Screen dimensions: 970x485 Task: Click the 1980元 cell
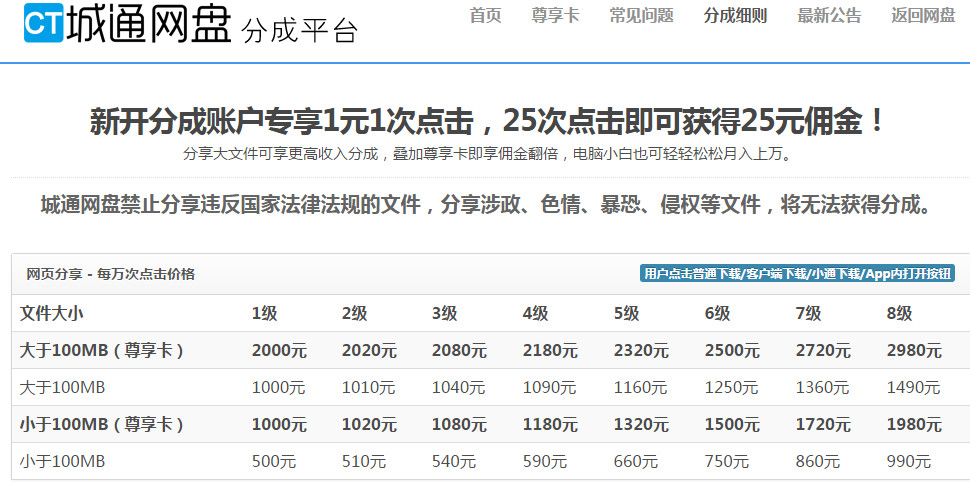(914, 424)
